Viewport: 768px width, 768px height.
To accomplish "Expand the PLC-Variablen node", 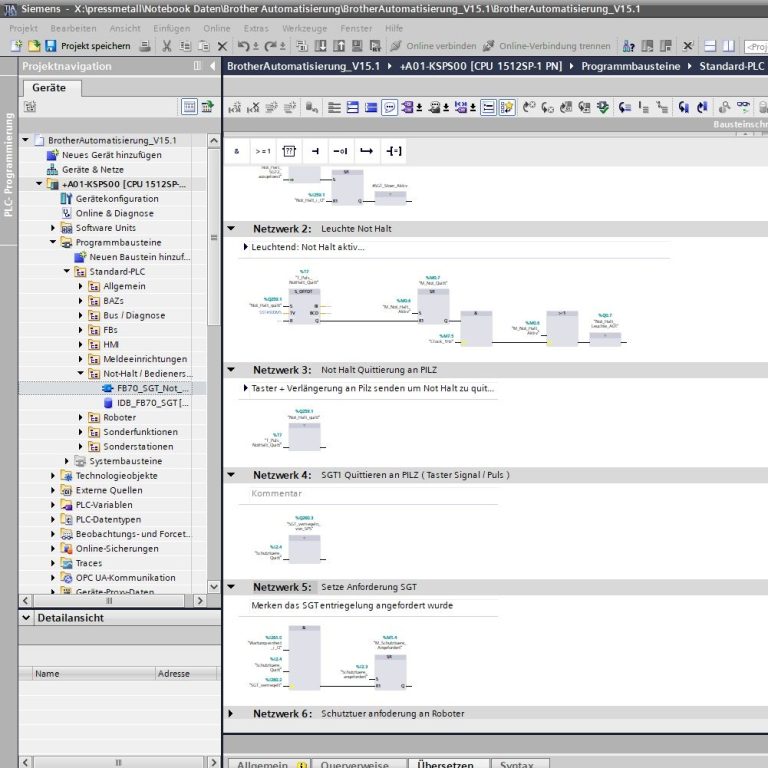I will (x=53, y=504).
